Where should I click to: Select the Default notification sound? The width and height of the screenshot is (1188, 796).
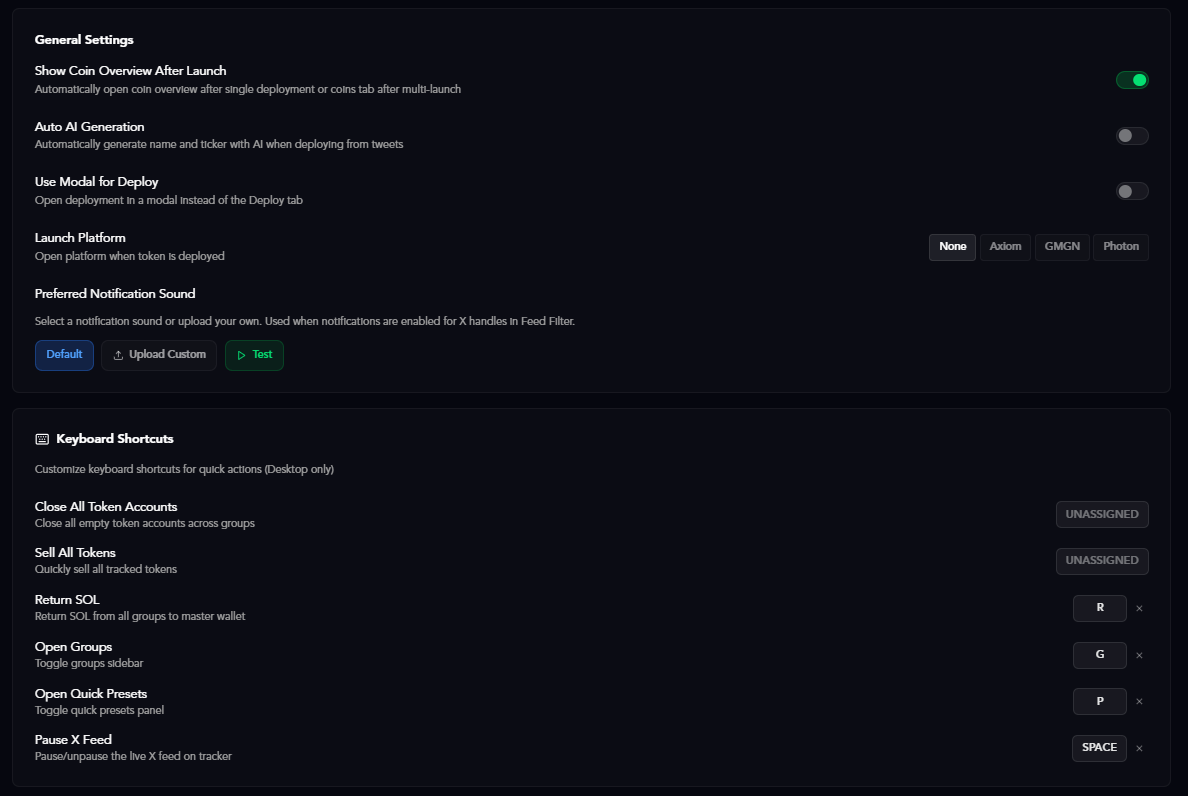tap(64, 354)
